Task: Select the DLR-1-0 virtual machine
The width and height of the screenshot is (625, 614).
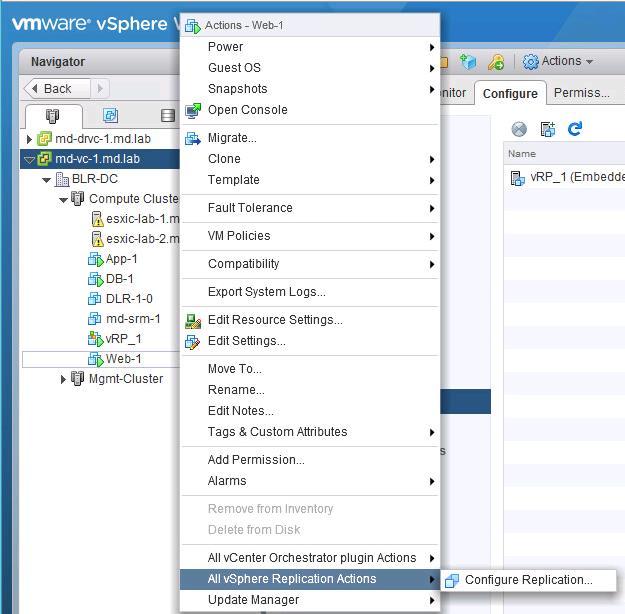Action: 129,299
